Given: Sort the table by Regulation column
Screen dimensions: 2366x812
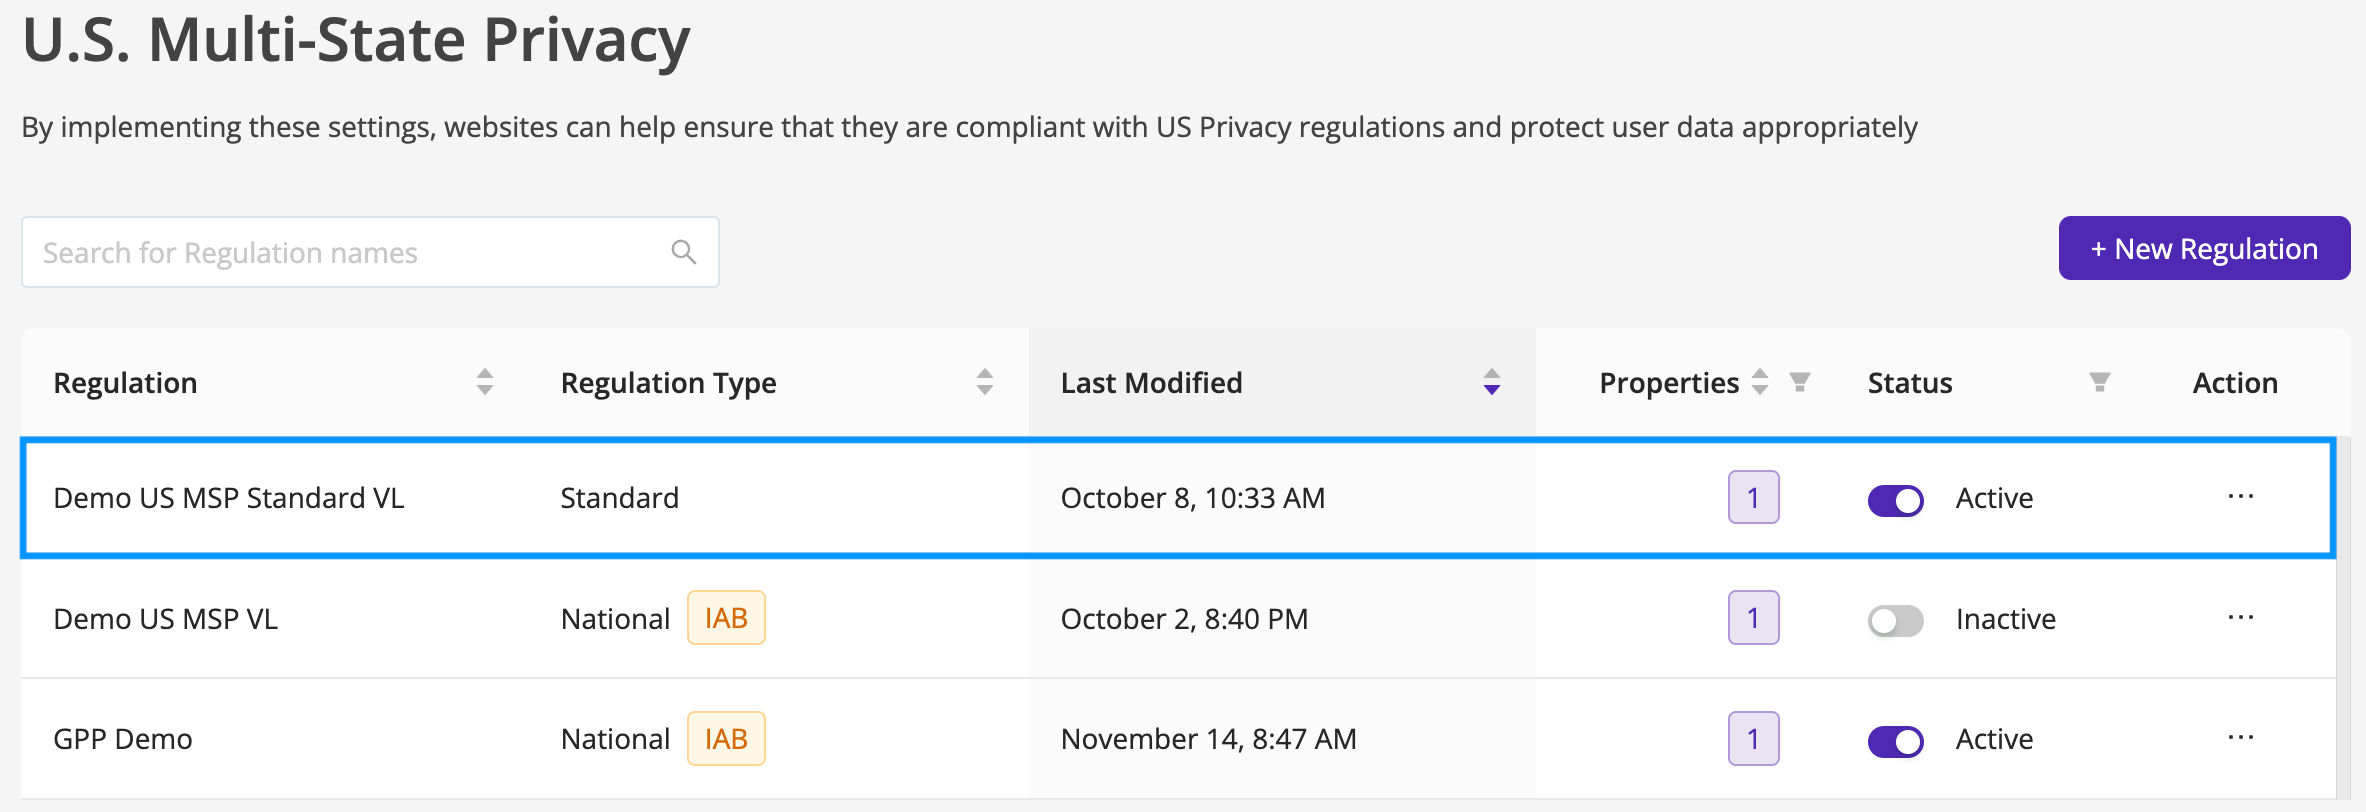Looking at the screenshot, I should pos(484,382).
